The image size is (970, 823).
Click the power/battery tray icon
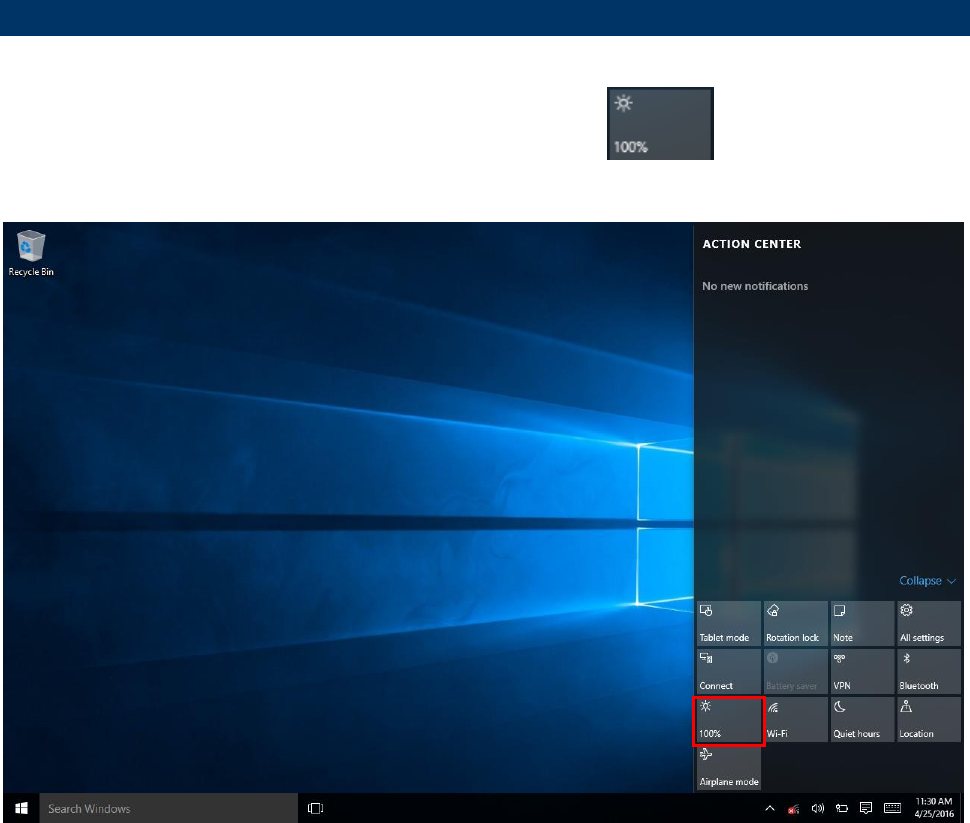[x=842, y=808]
